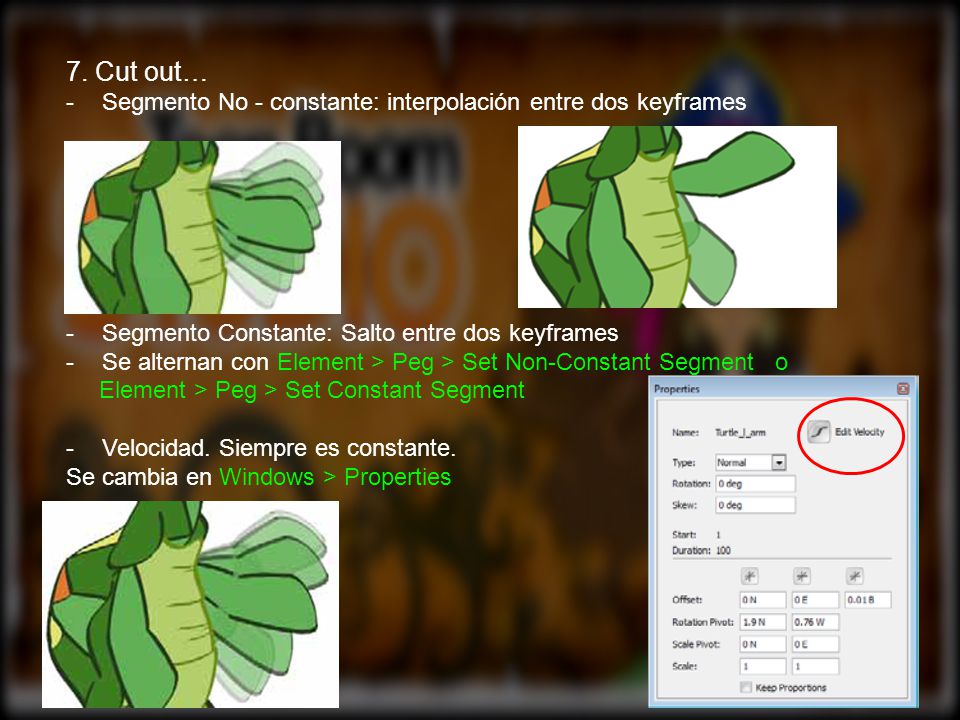960x720 pixels.
Task: Click the Edit Velocity curve icon
Action: click(818, 432)
